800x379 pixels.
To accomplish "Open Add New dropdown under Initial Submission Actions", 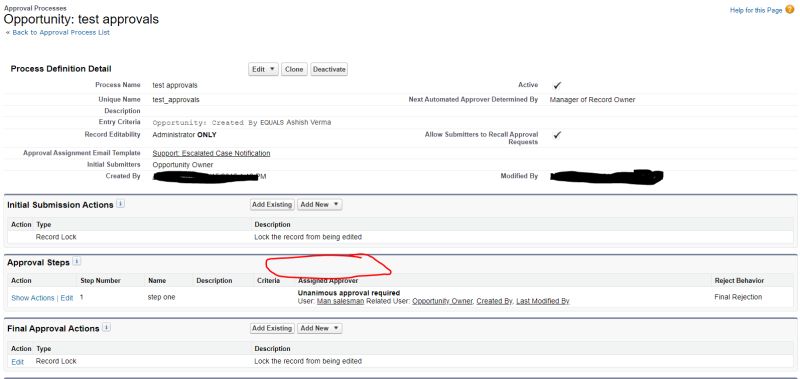I will coord(319,205).
